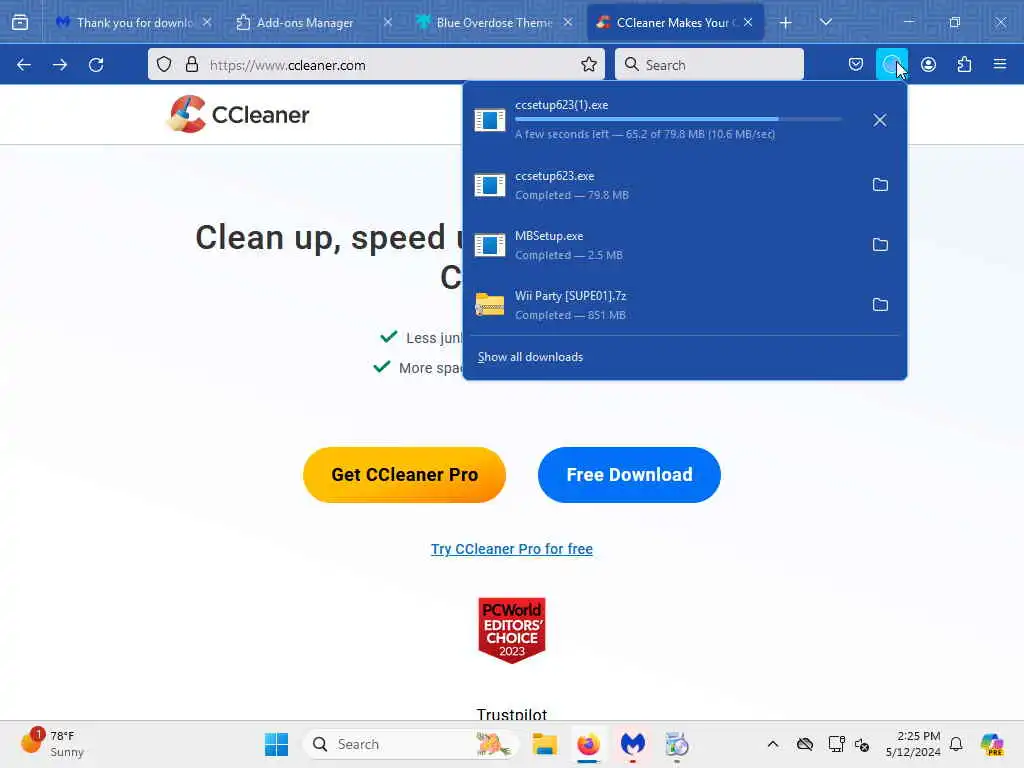Screen dimensions: 1024x768
Task: Click the OneDrive cloud tray icon
Action: point(805,744)
